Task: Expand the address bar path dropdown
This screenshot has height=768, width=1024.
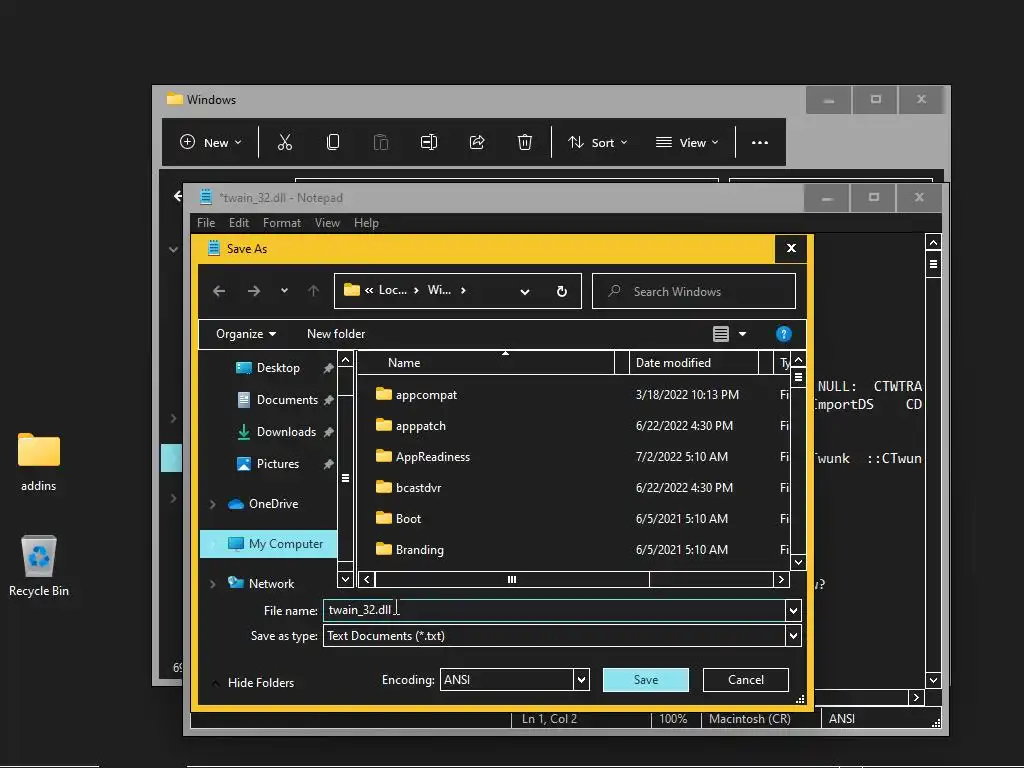Action: pos(524,291)
